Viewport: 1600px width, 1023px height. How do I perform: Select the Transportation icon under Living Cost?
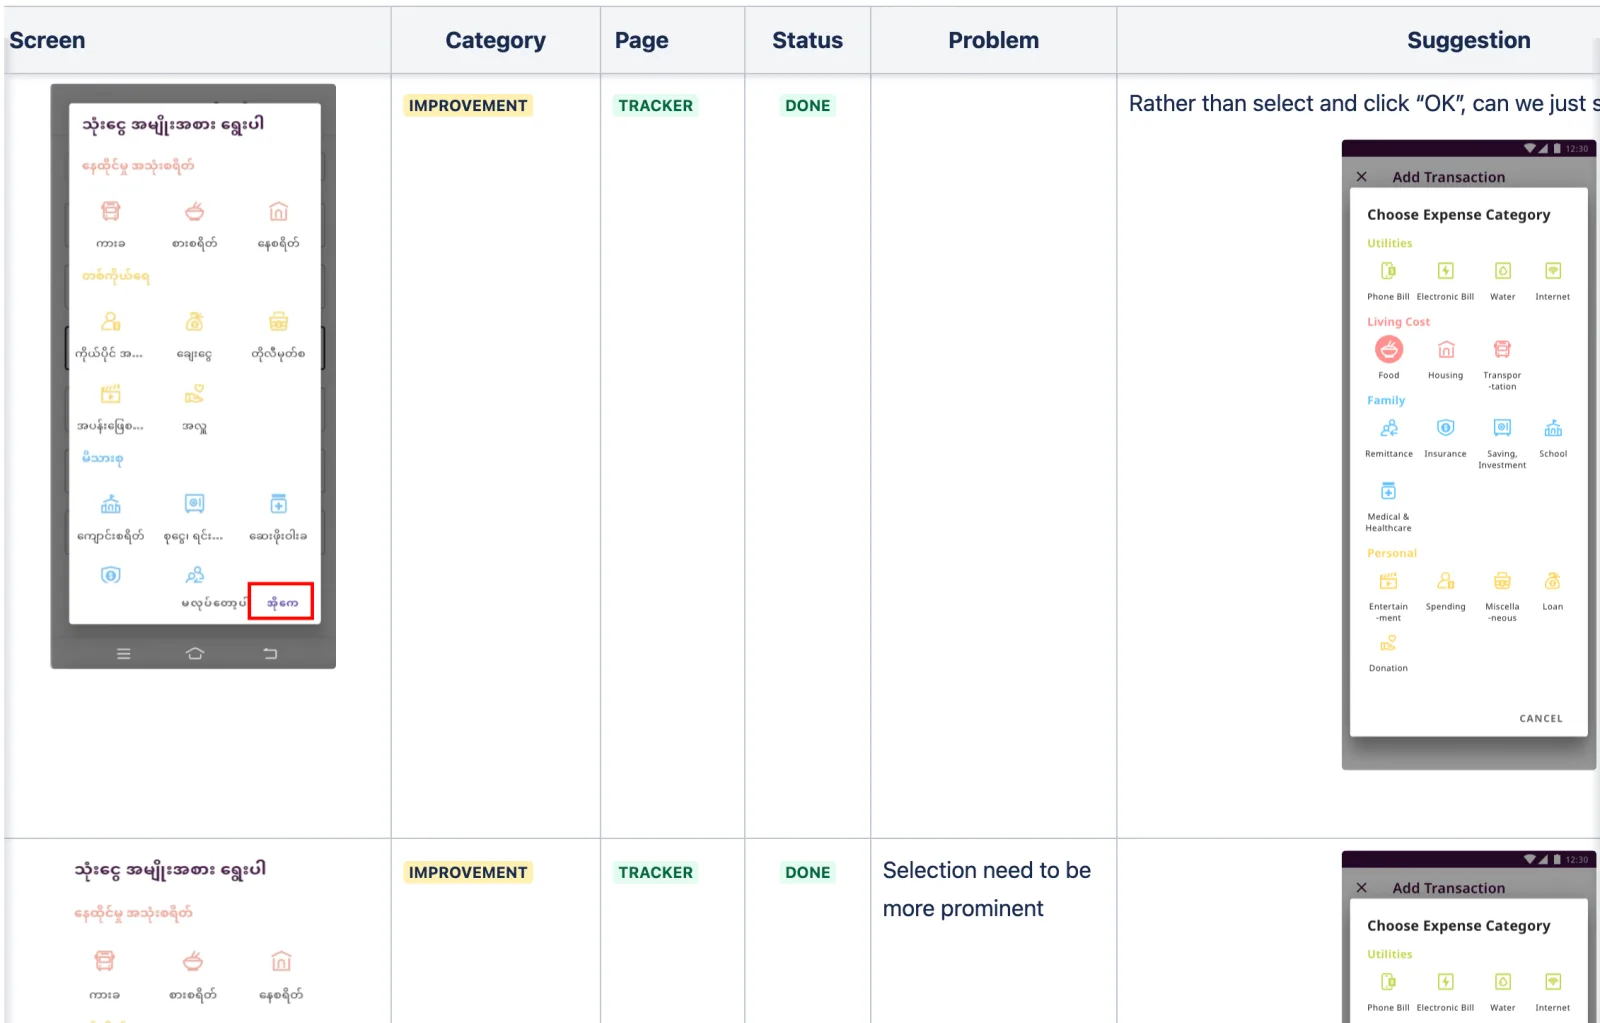tap(1502, 349)
